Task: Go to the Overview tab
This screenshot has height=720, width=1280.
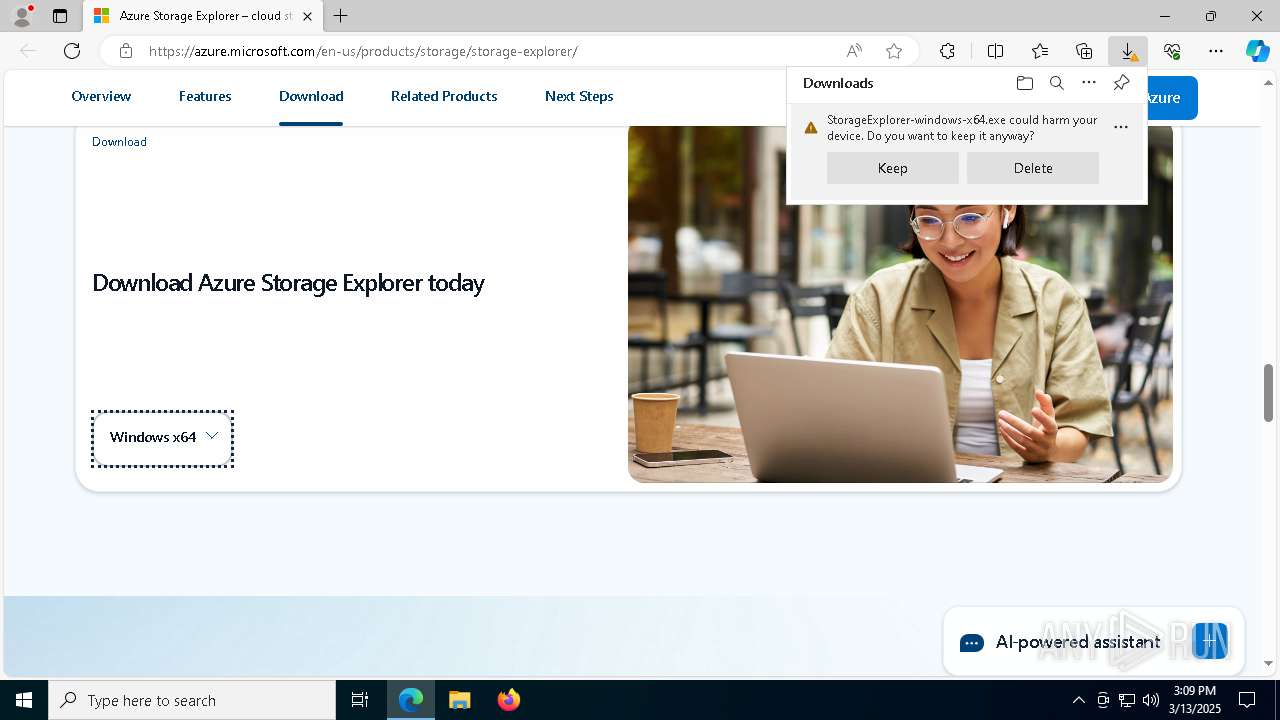Action: [x=101, y=96]
